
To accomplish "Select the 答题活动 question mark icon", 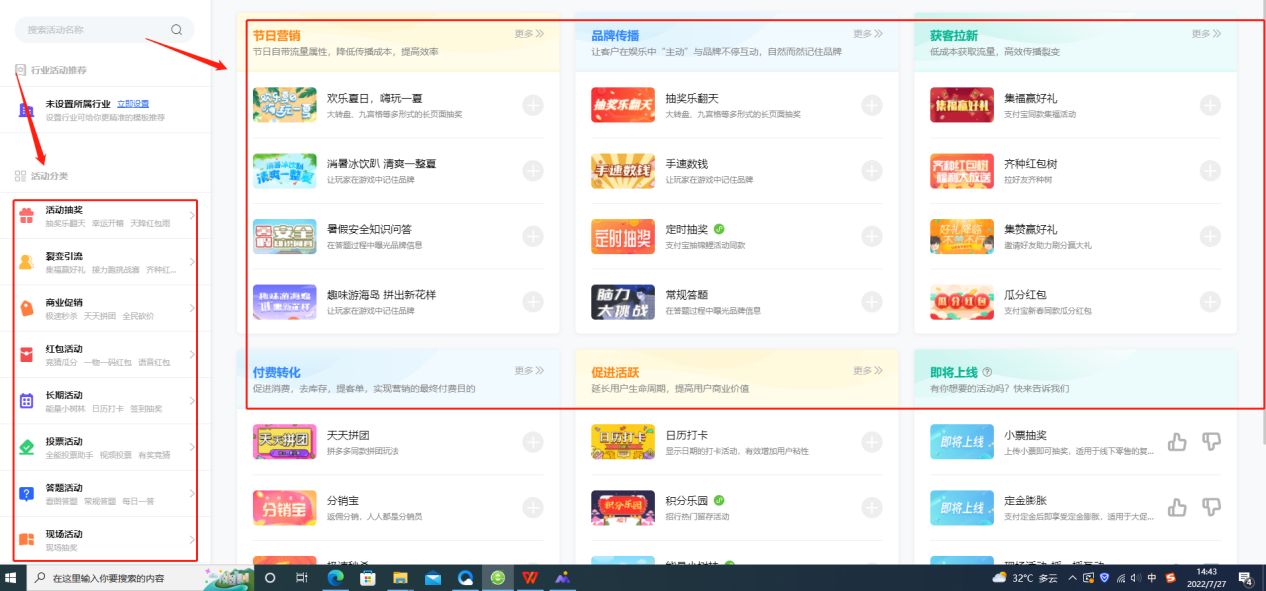I will (x=25, y=491).
